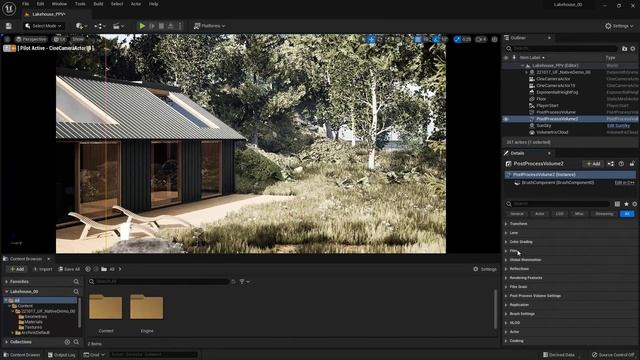The image size is (640, 360).
Task: Open camera speed setting in viewport
Action: (481, 39)
